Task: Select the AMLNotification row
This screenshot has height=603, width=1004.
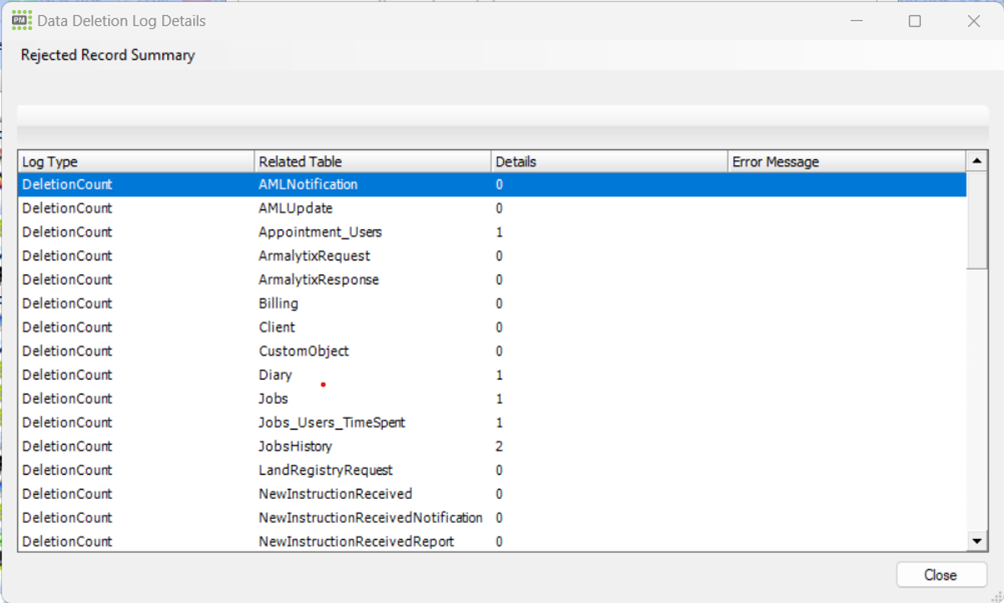Action: (308, 185)
